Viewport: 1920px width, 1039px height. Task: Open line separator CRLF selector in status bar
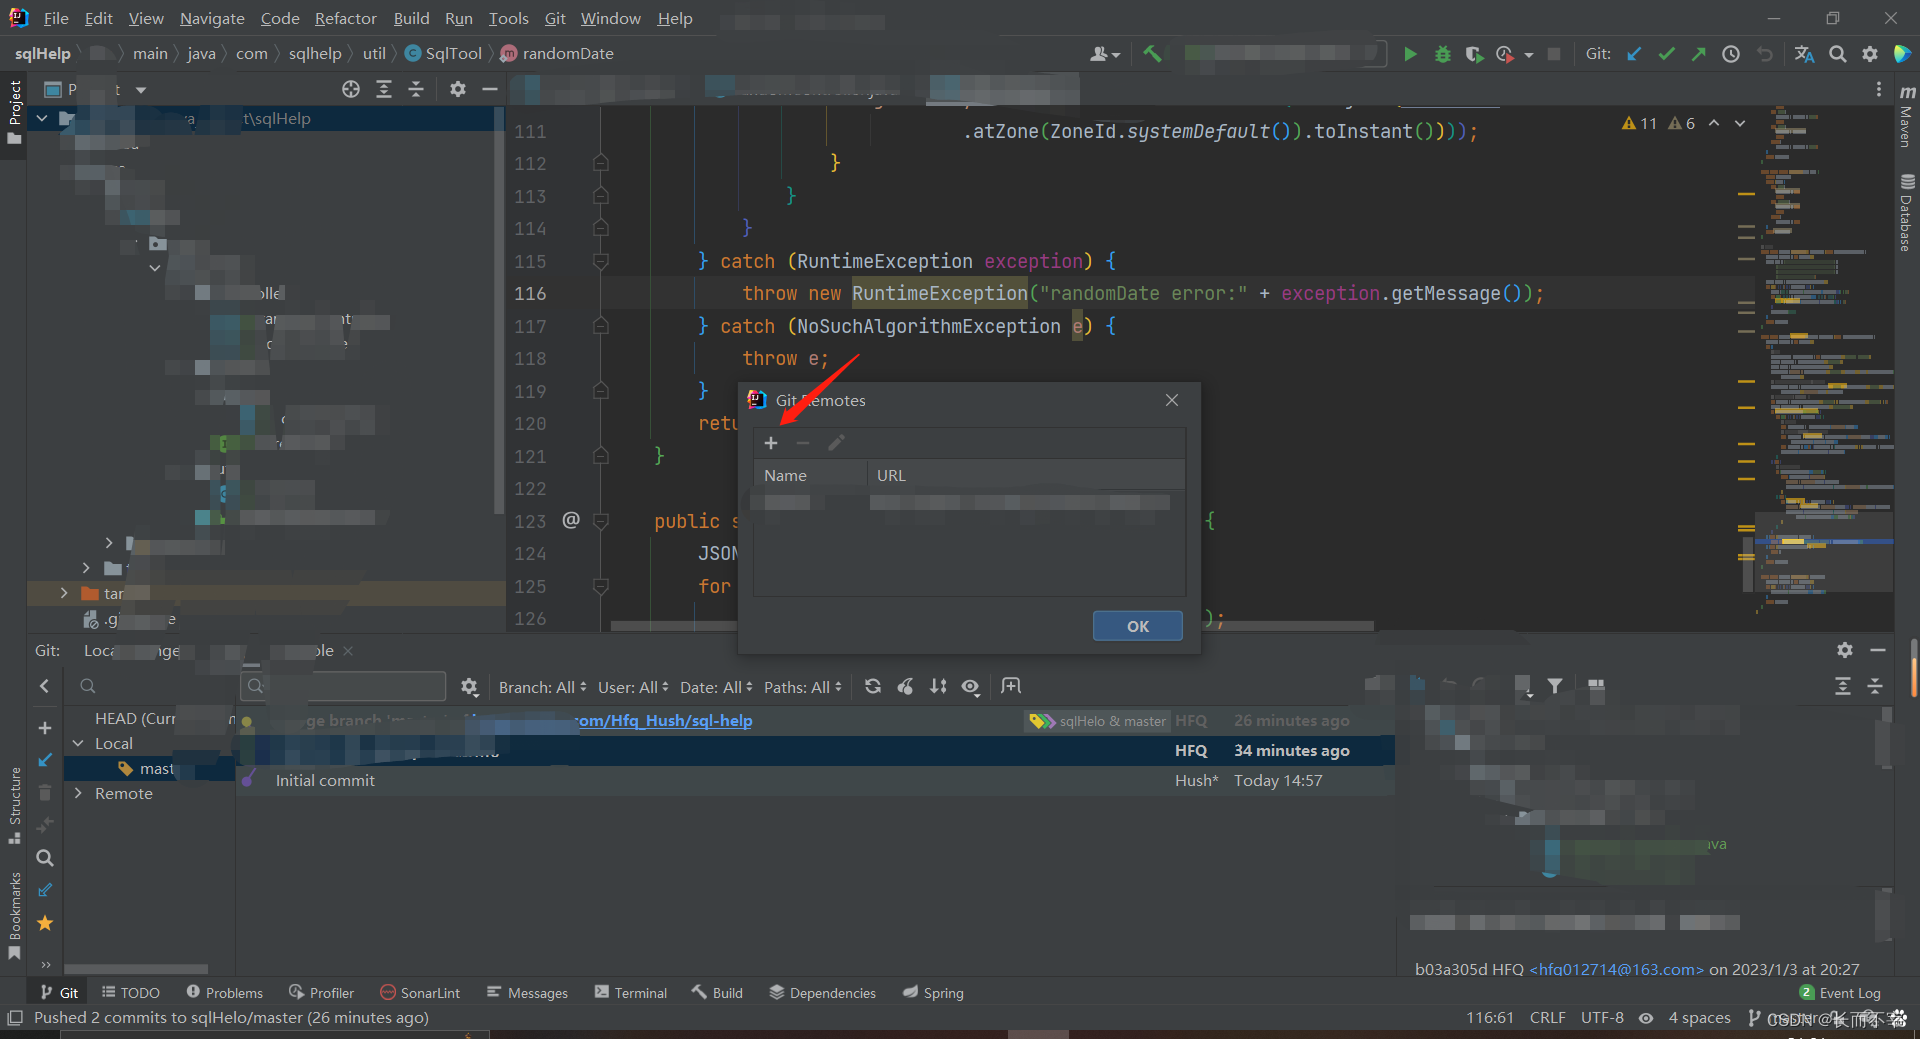click(x=1547, y=1017)
